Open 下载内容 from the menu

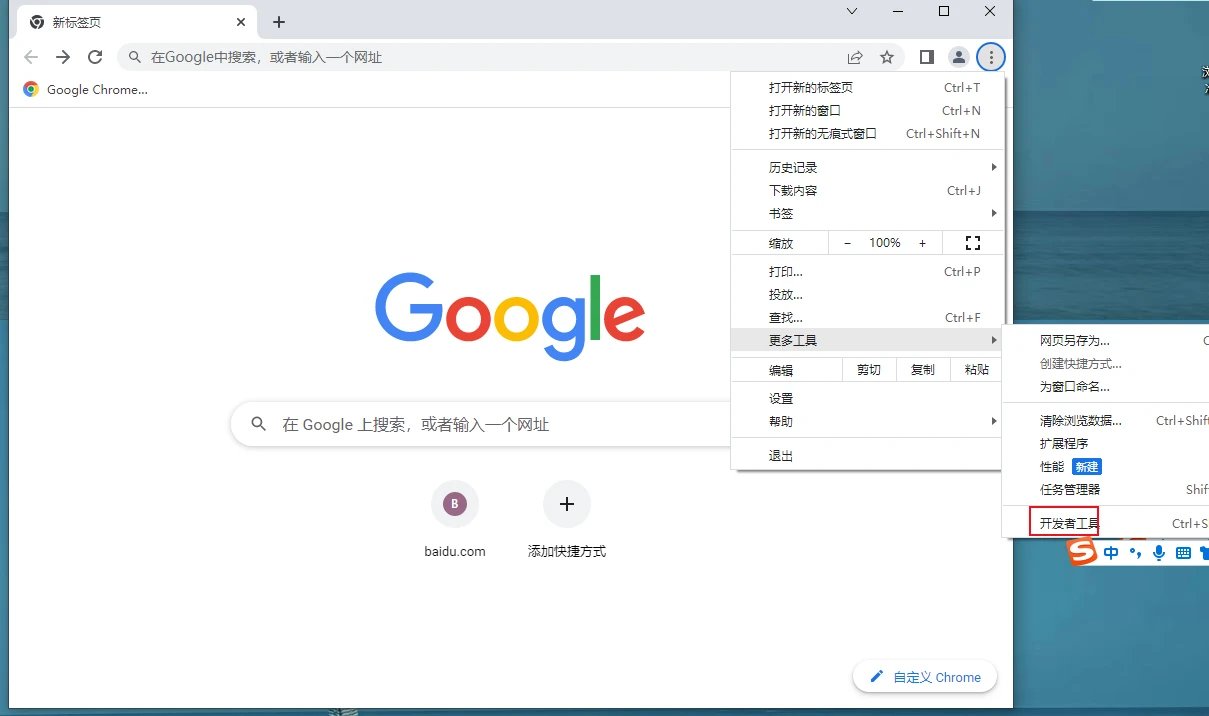coord(867,191)
